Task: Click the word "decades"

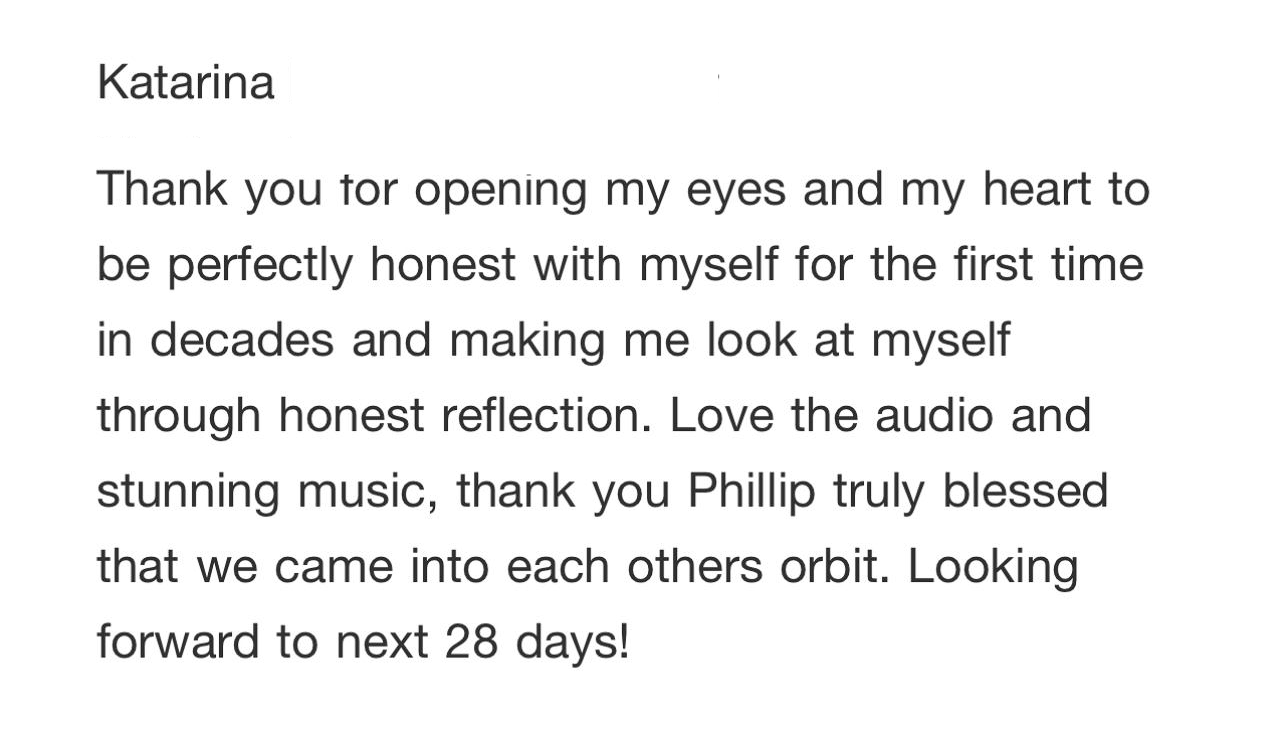Action: 242,340
